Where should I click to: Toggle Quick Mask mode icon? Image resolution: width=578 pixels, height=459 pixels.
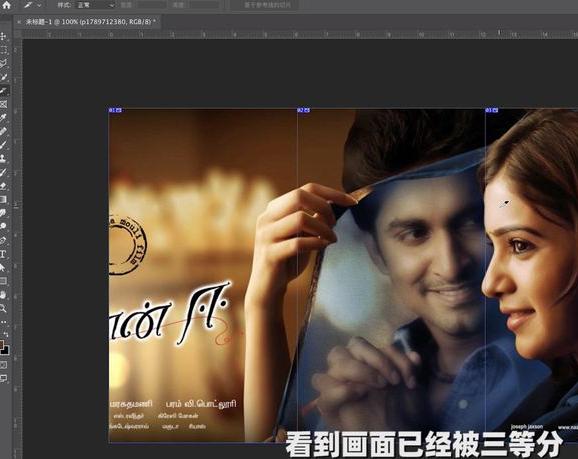pos(3,365)
